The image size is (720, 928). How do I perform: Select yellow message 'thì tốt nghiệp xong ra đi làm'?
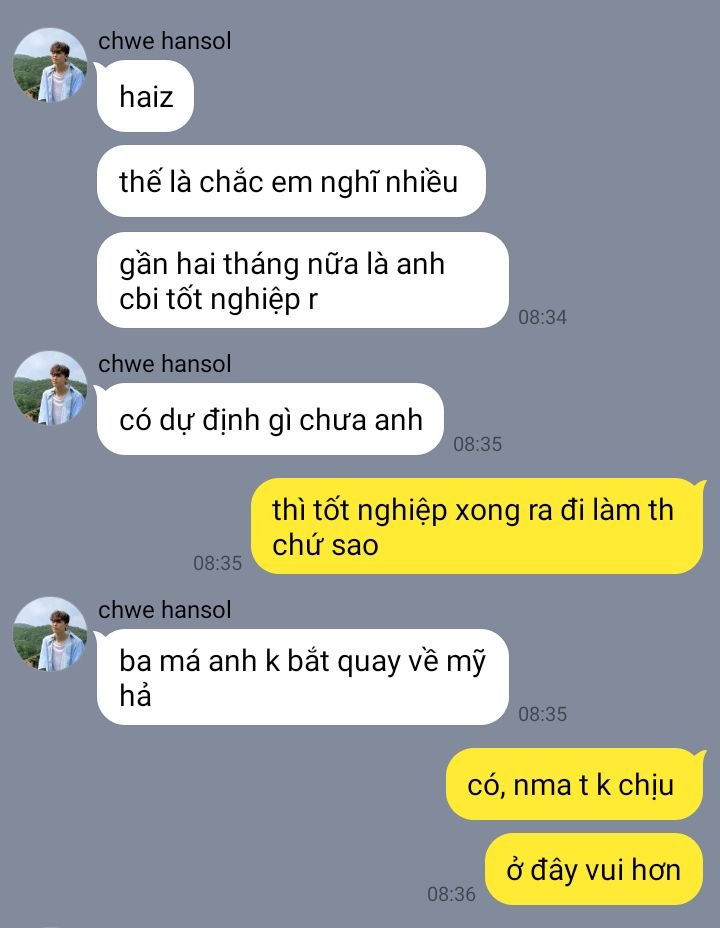coord(477,527)
